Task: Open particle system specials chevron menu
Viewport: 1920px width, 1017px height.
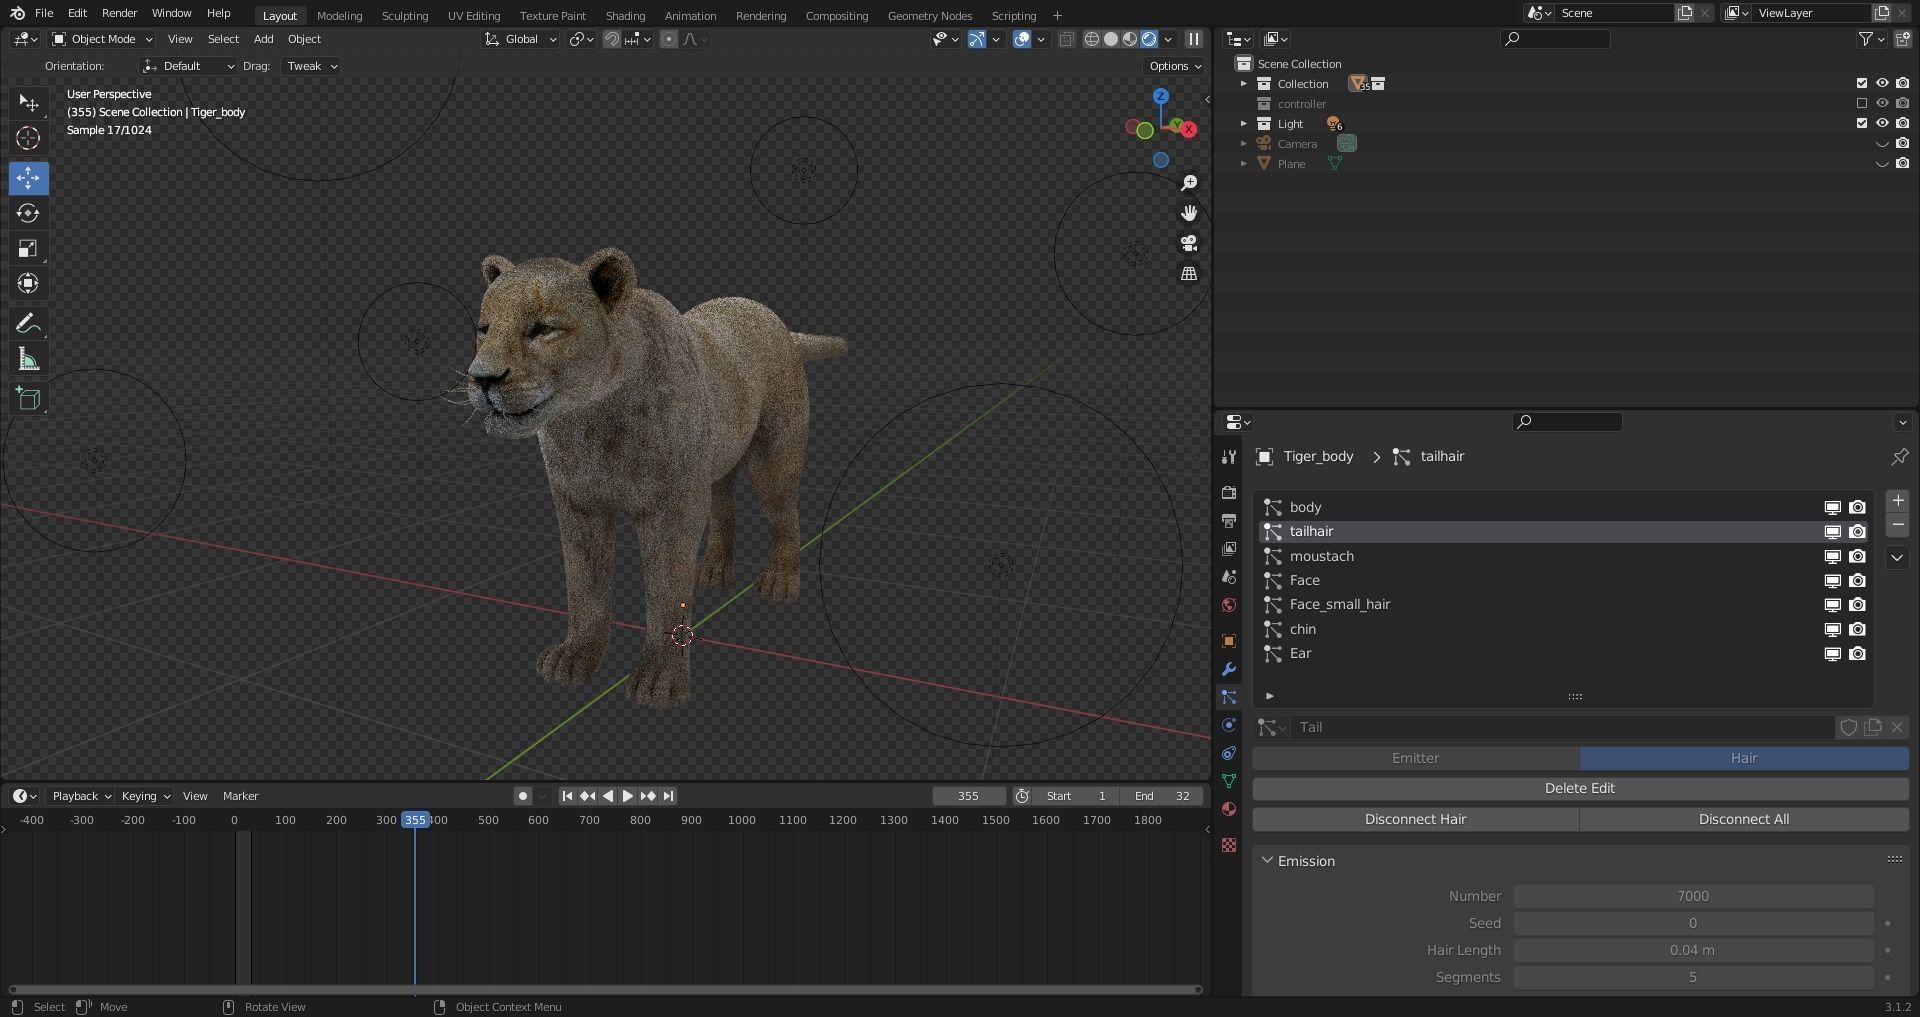Action: (1898, 558)
